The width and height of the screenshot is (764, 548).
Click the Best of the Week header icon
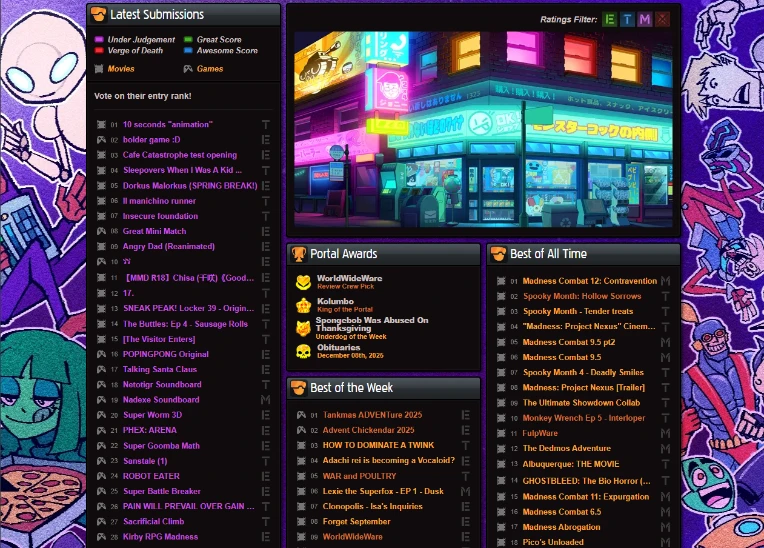click(x=299, y=388)
